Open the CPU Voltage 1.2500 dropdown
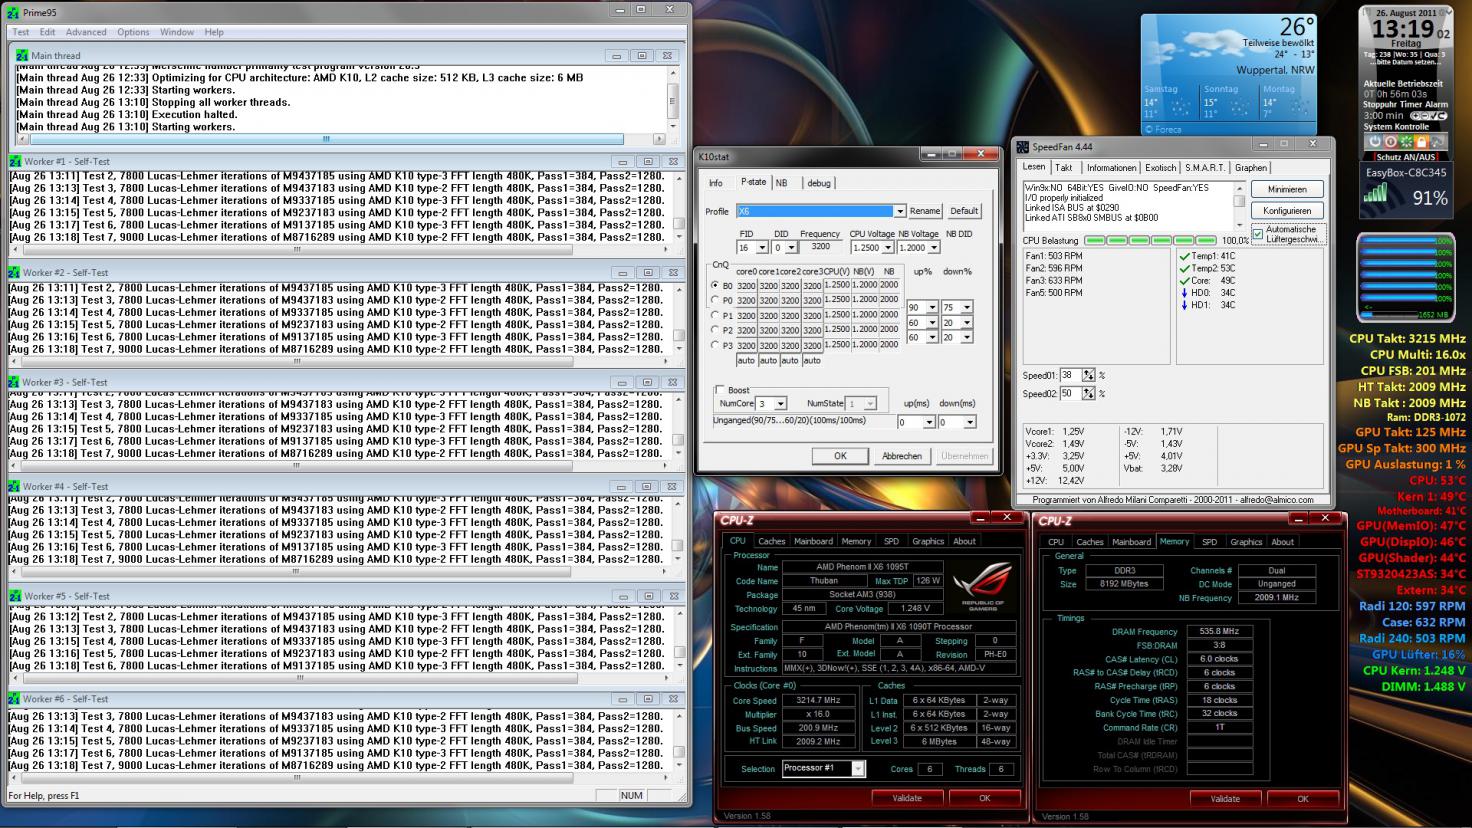The image size is (1472, 828). (888, 247)
